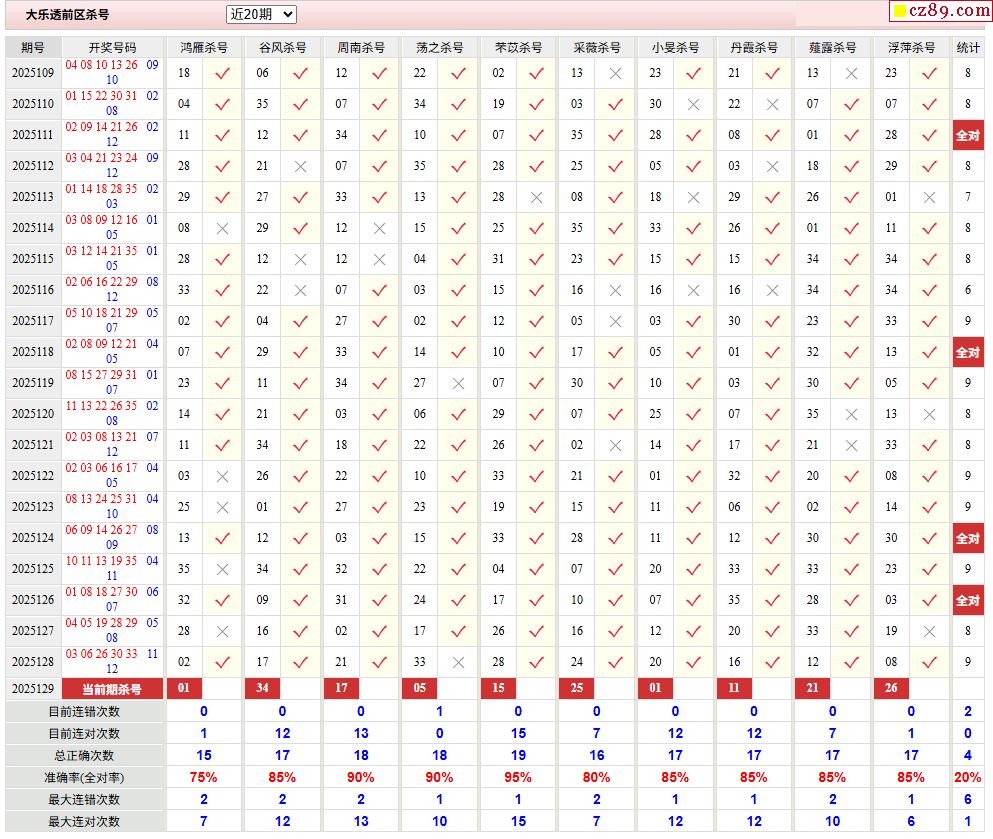This screenshot has height=839, width=993.
Task: Open the 近20期 period range dropdown
Action: click(261, 14)
